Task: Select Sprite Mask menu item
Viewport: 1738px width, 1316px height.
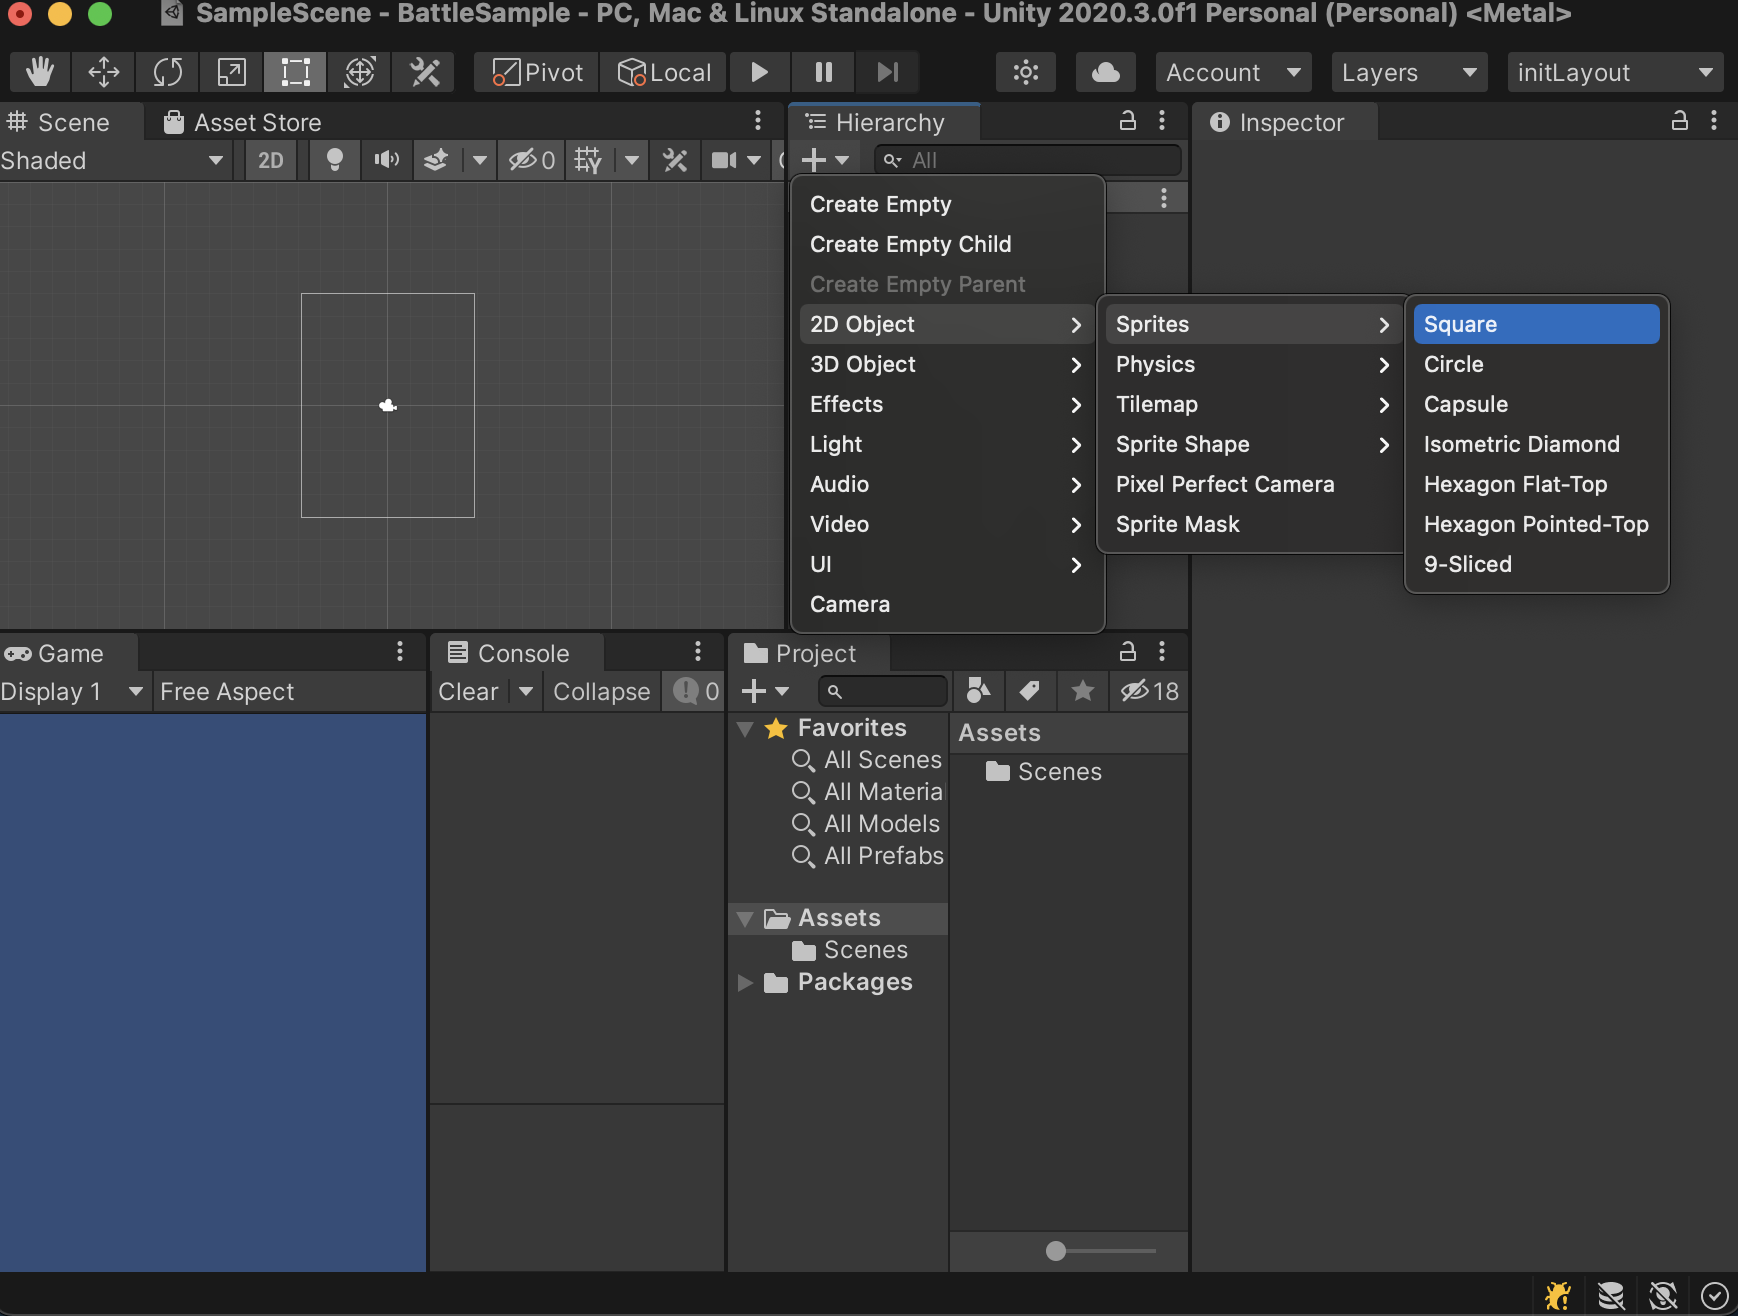Action: 1252,524
